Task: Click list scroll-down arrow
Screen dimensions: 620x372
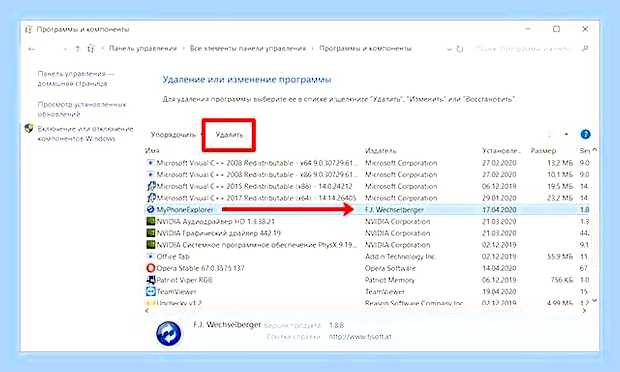Action: 594,301
